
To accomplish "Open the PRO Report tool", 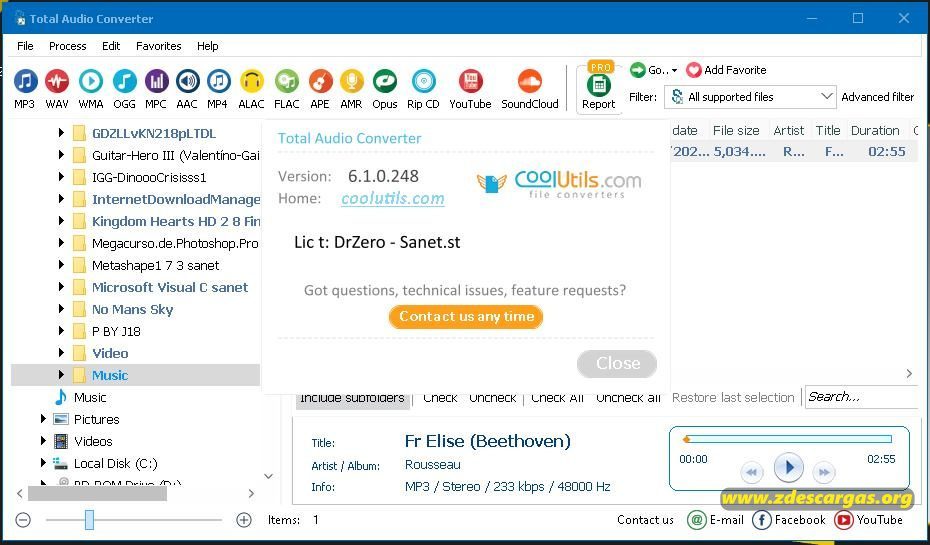I will pos(599,86).
